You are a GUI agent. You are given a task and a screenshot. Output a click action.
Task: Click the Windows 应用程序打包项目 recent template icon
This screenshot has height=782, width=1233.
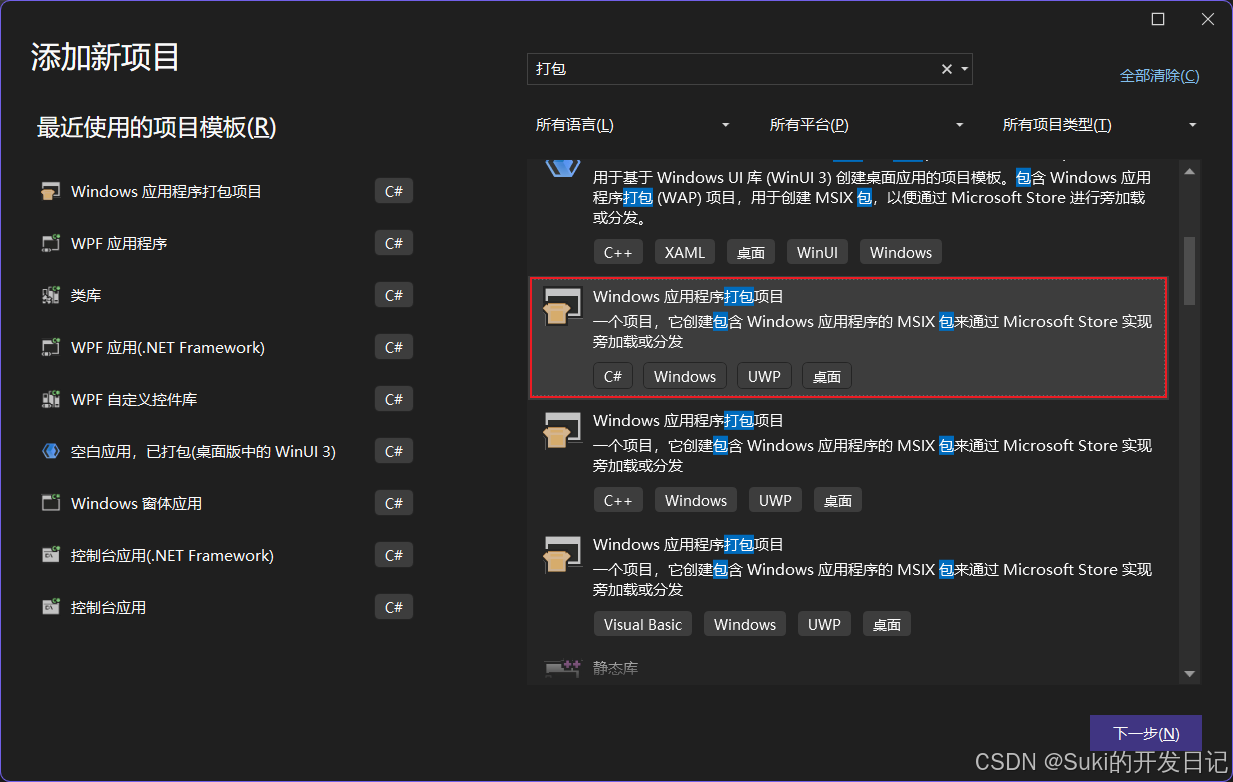[x=51, y=191]
